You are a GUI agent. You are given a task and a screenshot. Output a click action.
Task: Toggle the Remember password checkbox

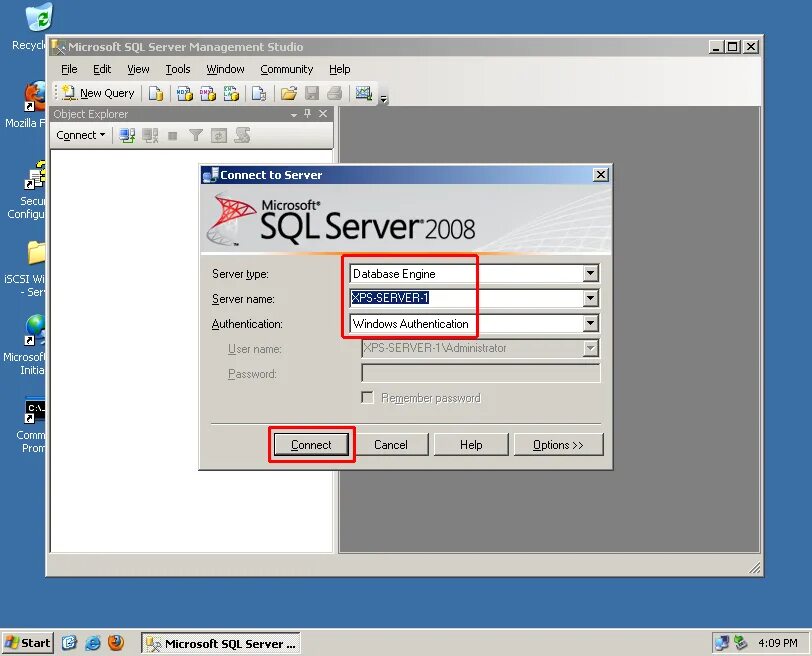(367, 398)
